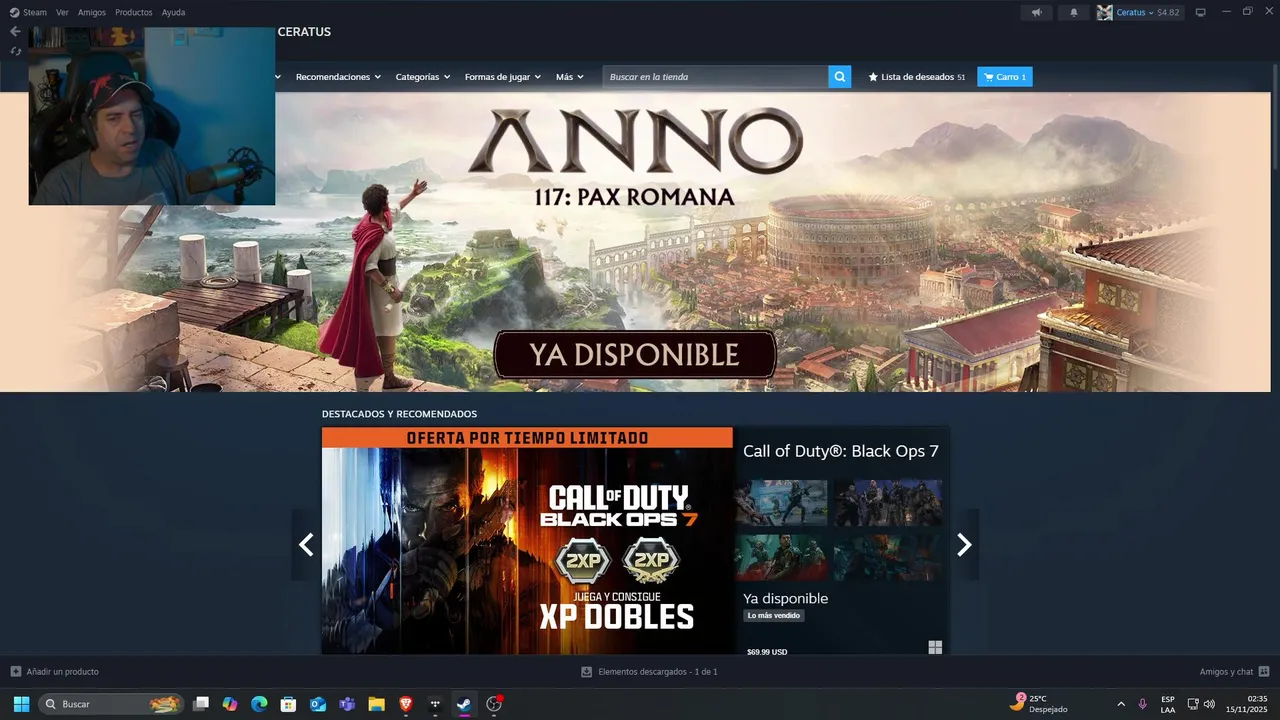Open Lista de deseados
Screen dimensions: 1280x720
click(917, 77)
